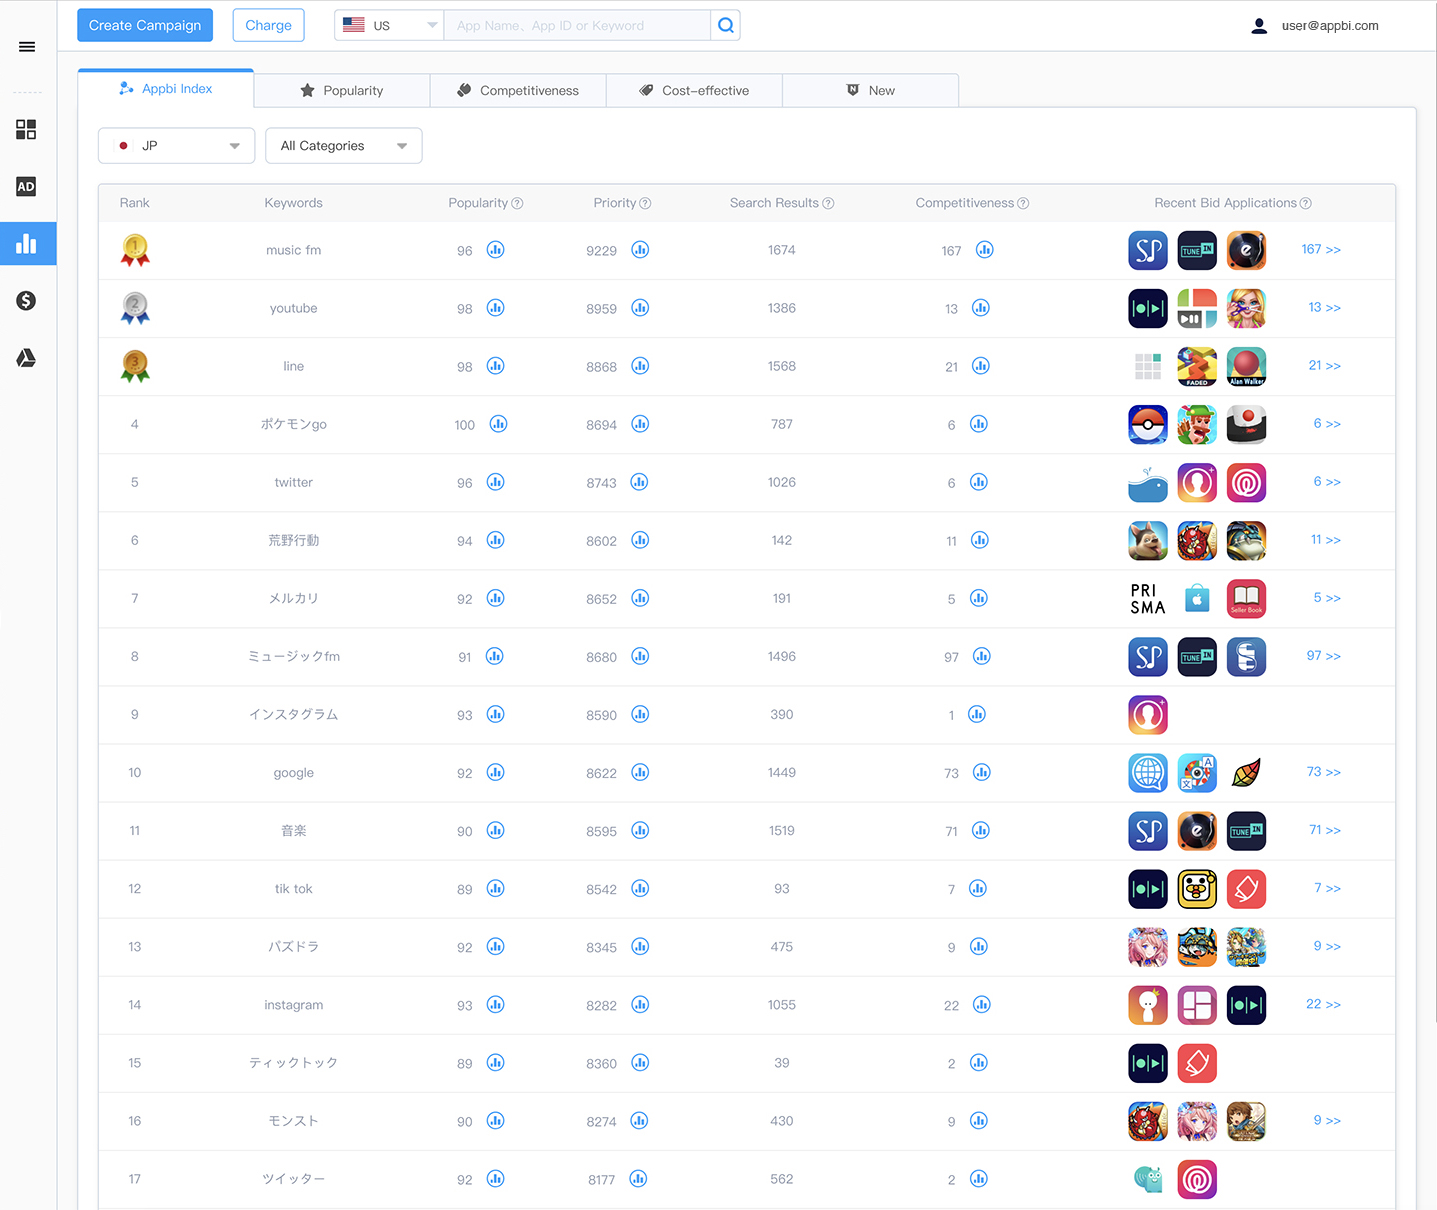The width and height of the screenshot is (1437, 1210).
Task: View the competitiveness chart for 荒野行動
Action: point(980,540)
